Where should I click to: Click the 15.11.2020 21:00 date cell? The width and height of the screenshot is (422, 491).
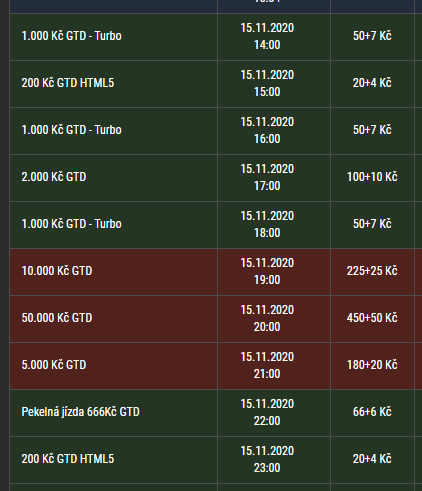(274, 366)
